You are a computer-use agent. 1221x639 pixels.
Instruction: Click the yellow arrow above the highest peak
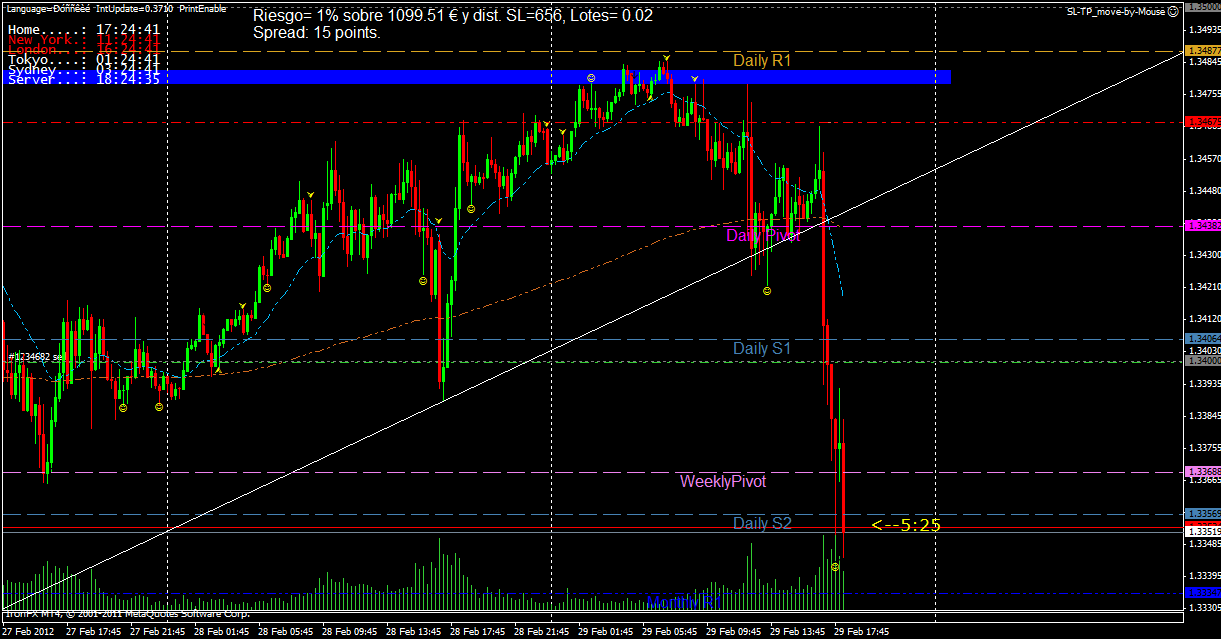[664, 57]
